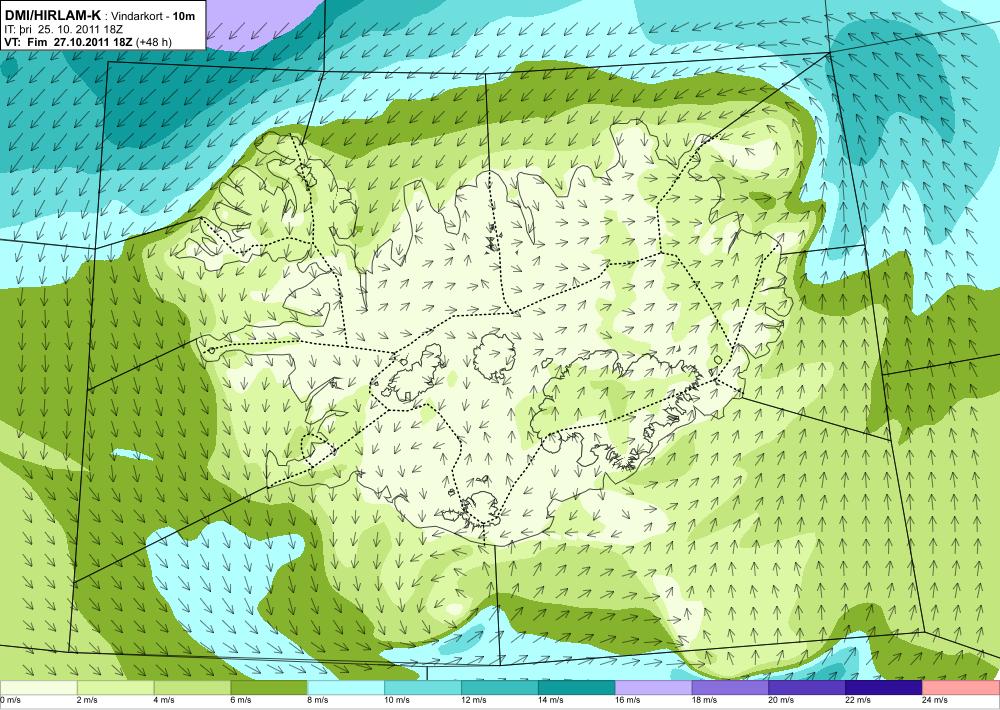Pick the dark navy 22 to 24 m/s swatch
This screenshot has height=710, width=1000.
tap(884, 688)
